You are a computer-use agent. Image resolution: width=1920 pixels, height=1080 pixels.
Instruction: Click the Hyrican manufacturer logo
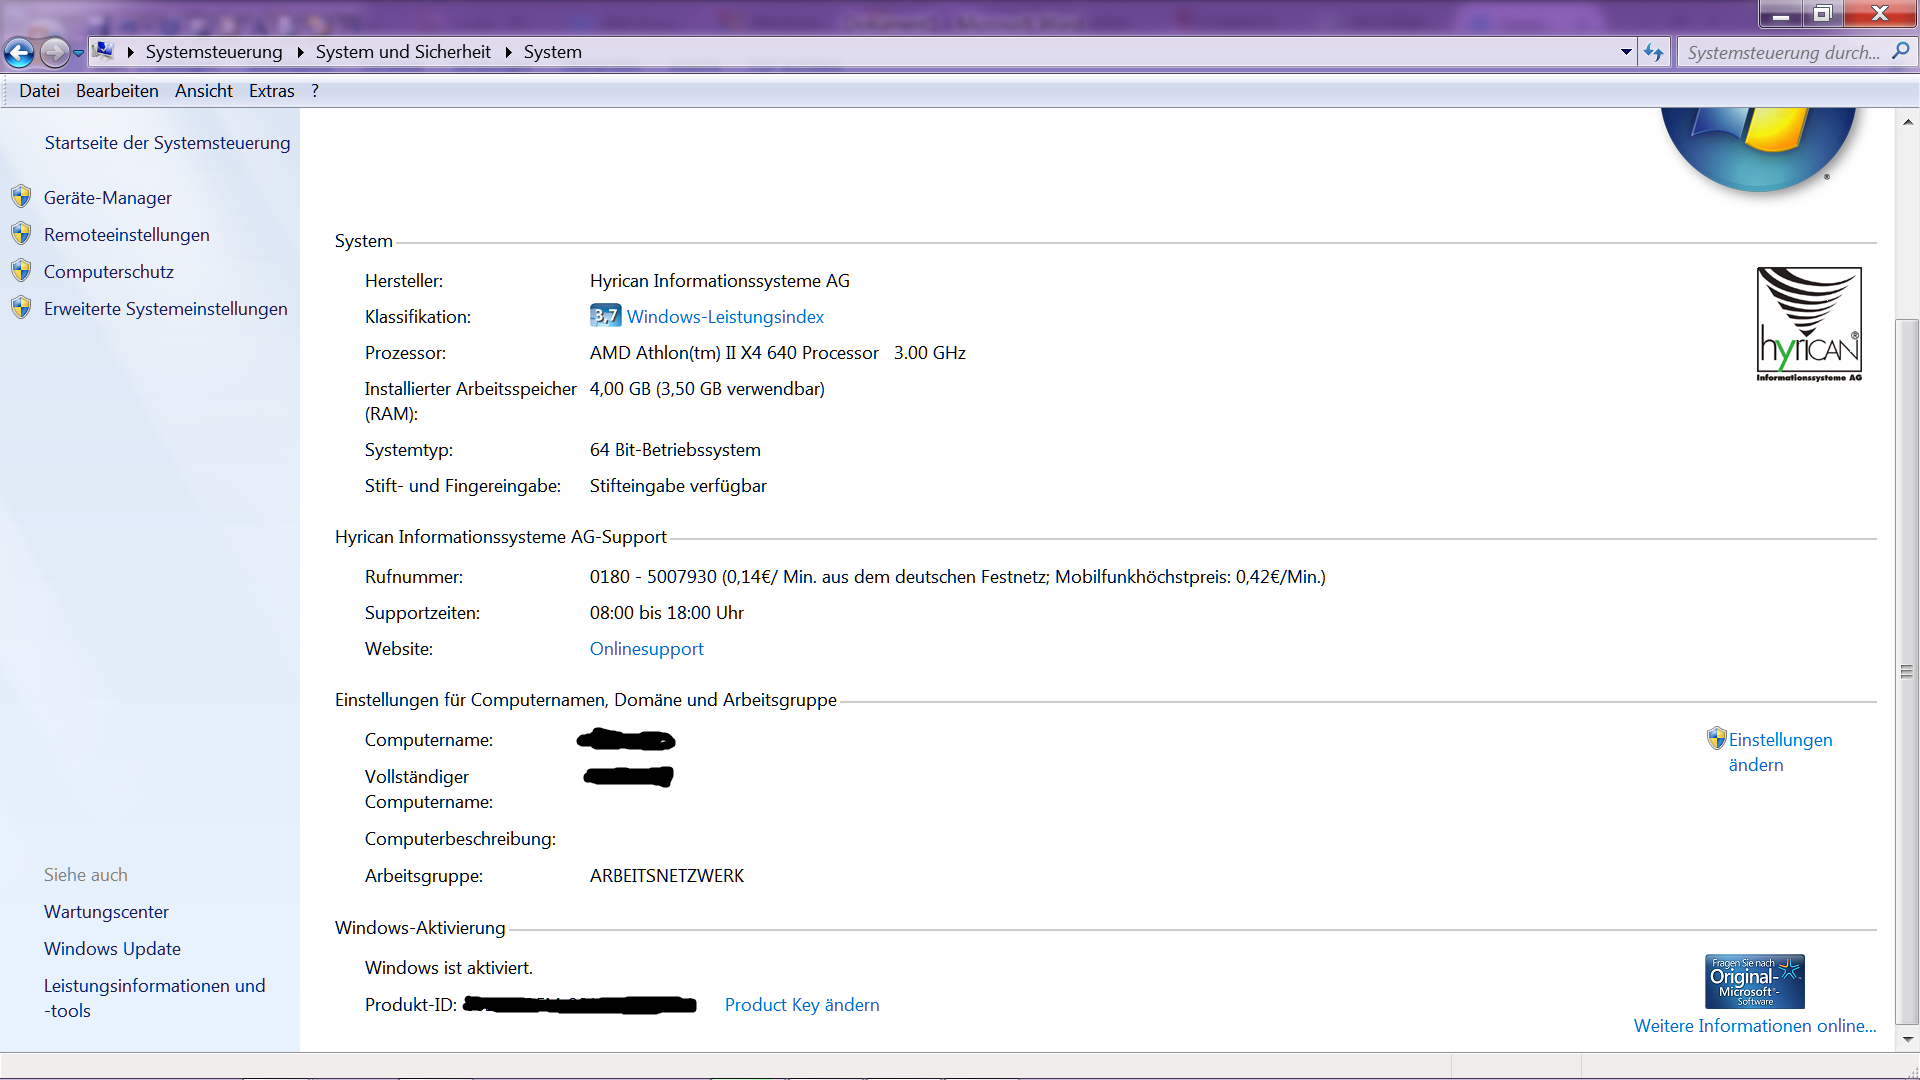pyautogui.click(x=1808, y=324)
